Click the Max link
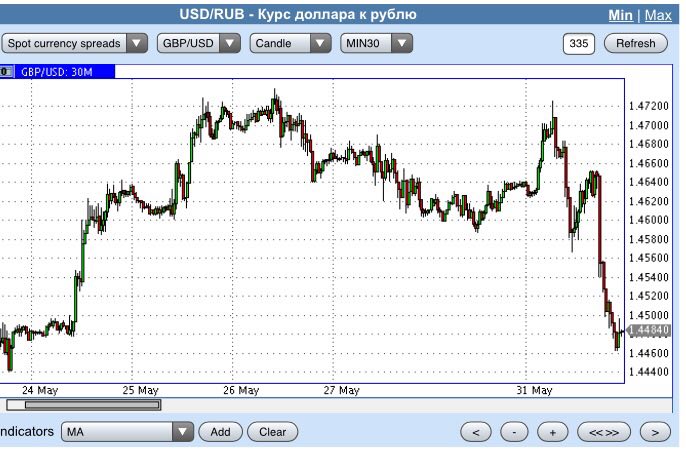 [x=658, y=15]
